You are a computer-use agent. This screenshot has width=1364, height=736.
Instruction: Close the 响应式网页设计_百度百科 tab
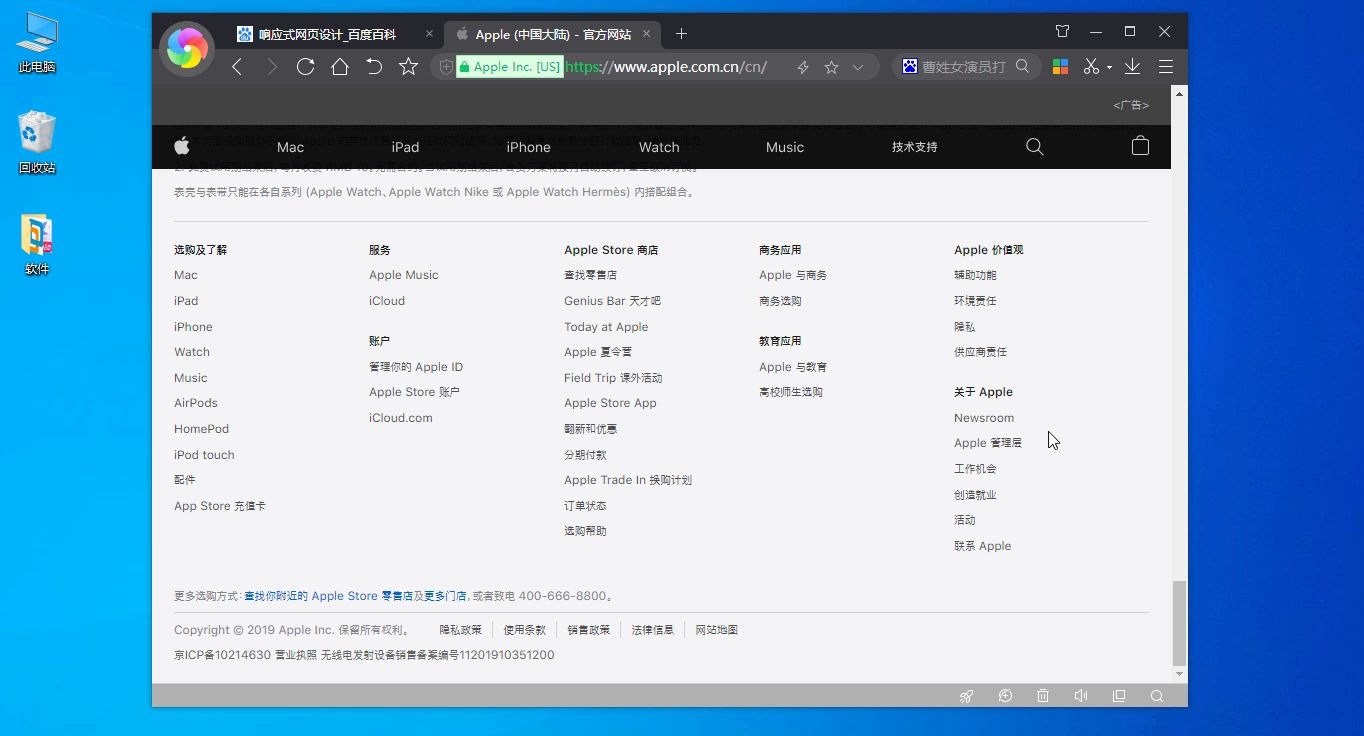(429, 34)
